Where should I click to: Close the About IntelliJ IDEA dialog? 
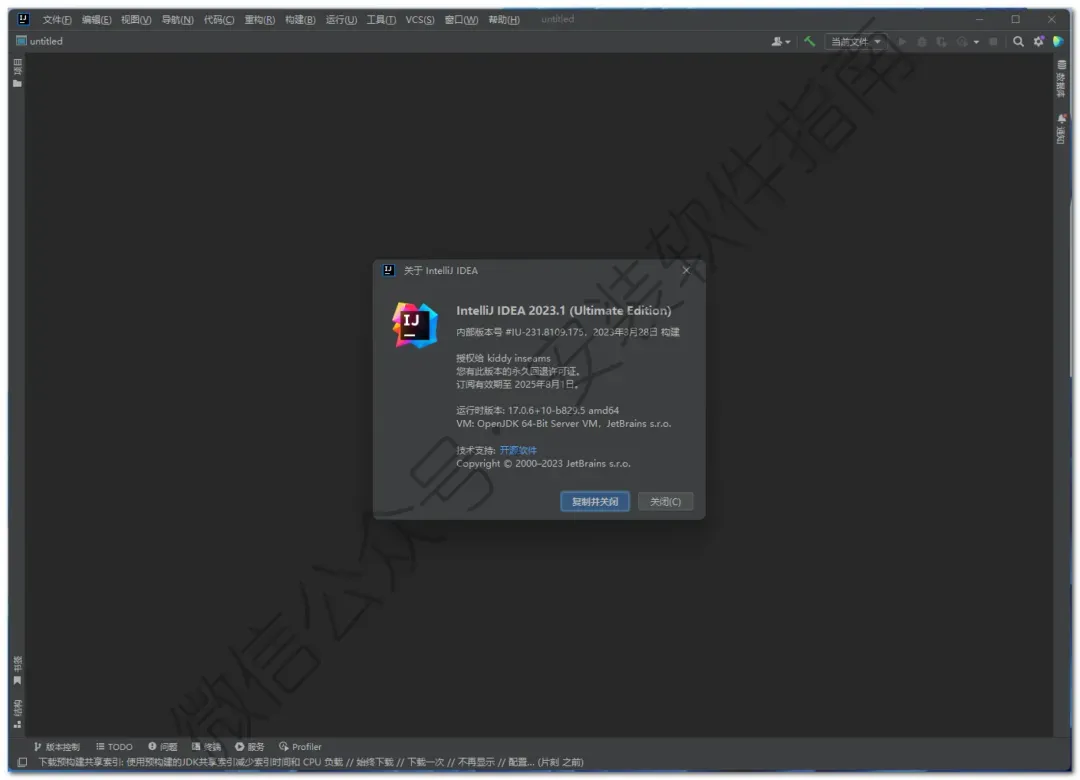coord(686,270)
